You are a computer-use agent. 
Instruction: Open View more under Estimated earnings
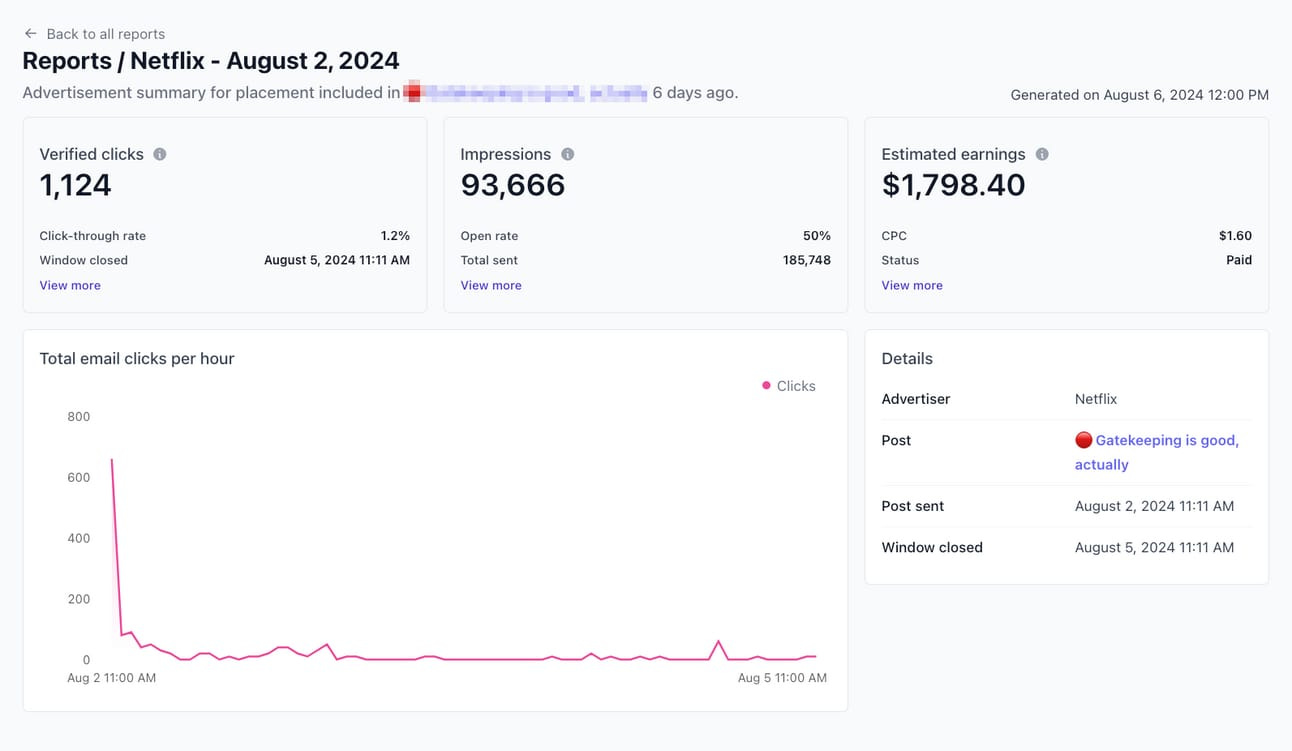(912, 285)
